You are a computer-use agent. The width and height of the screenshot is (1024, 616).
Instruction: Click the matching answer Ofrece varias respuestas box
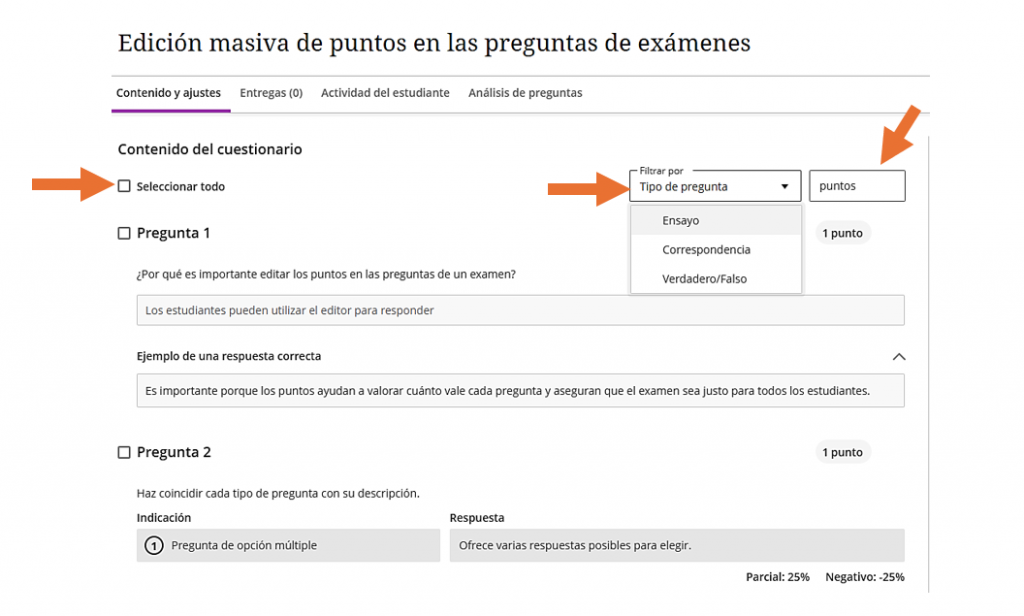click(x=677, y=546)
